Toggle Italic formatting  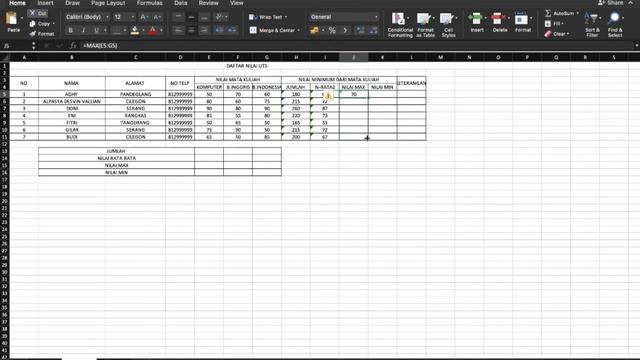coord(83,30)
